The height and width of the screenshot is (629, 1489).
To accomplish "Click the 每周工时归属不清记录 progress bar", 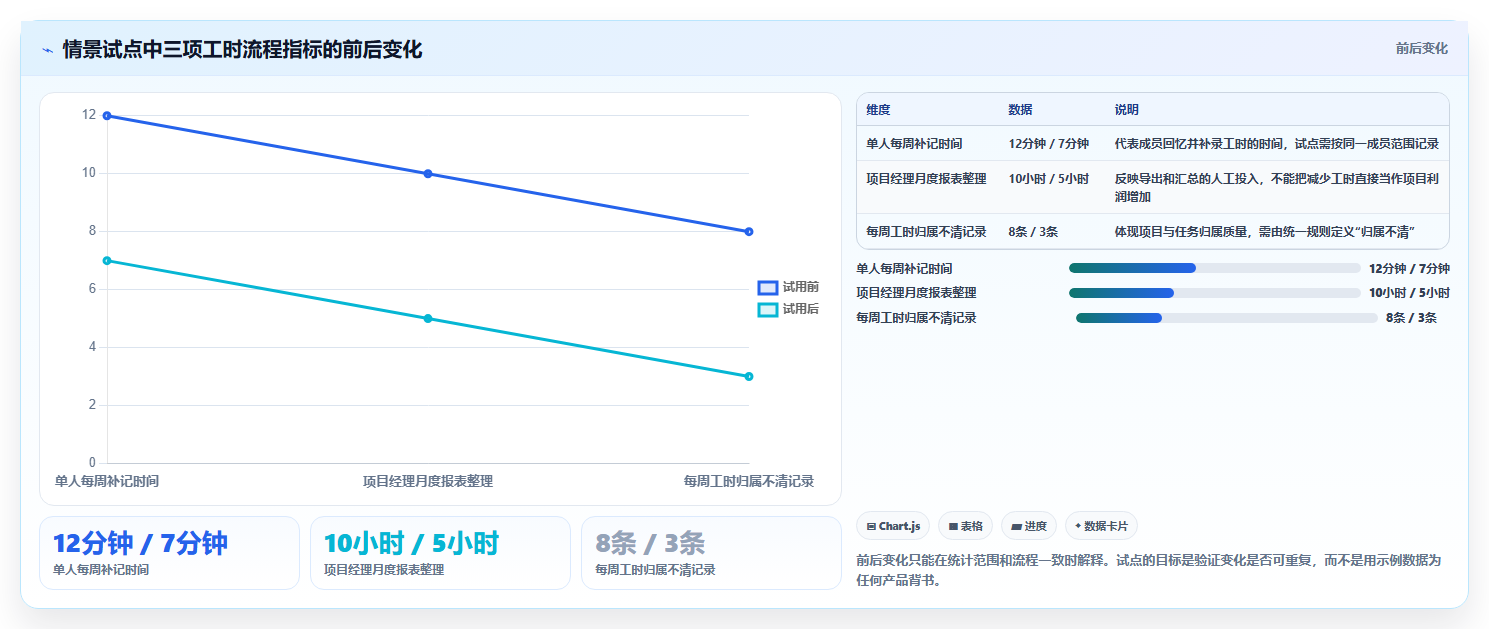I will tap(1226, 318).
